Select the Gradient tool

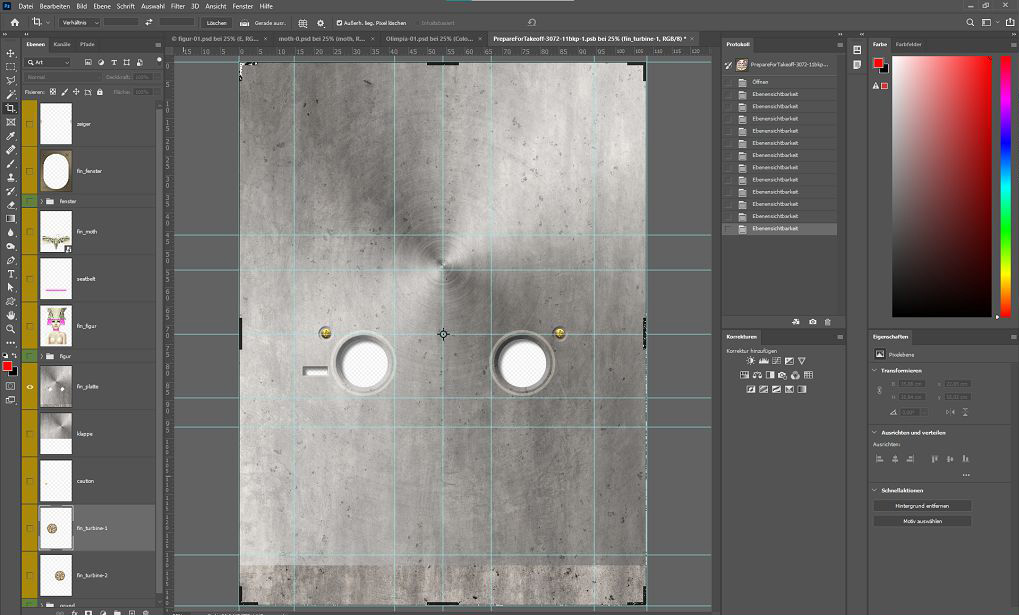(10, 219)
